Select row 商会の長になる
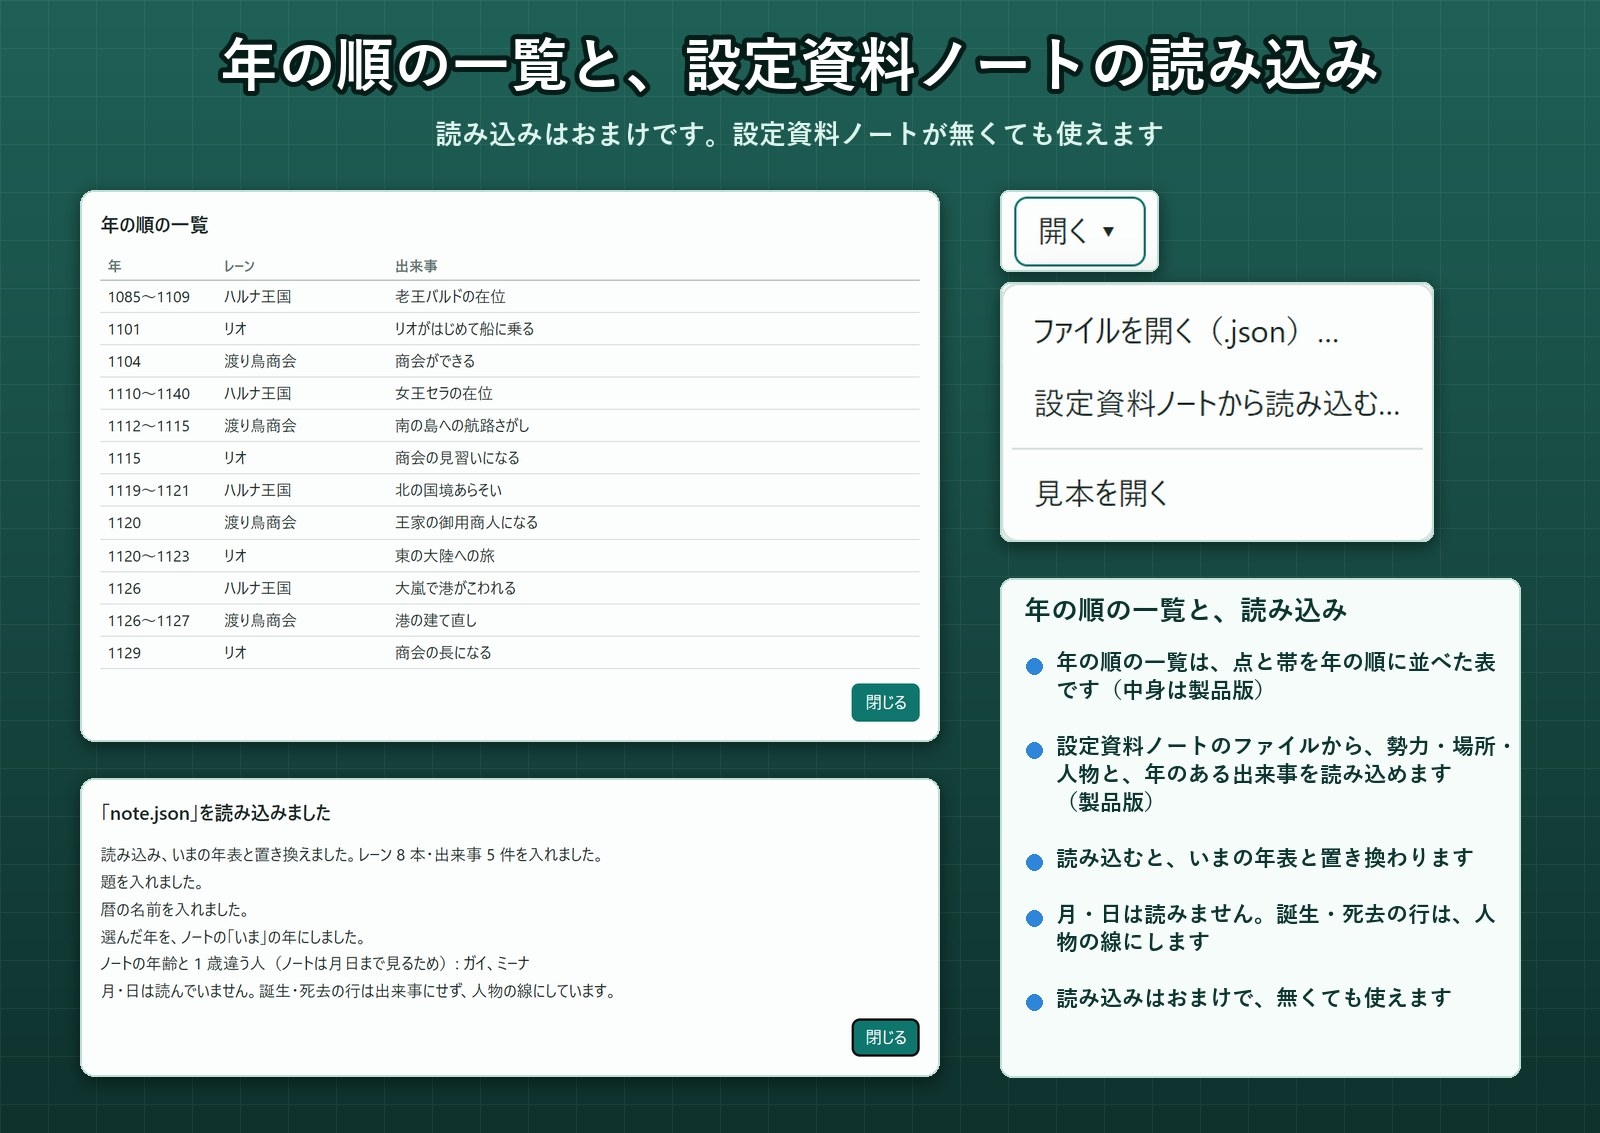The width and height of the screenshot is (1600, 1133). [510, 652]
